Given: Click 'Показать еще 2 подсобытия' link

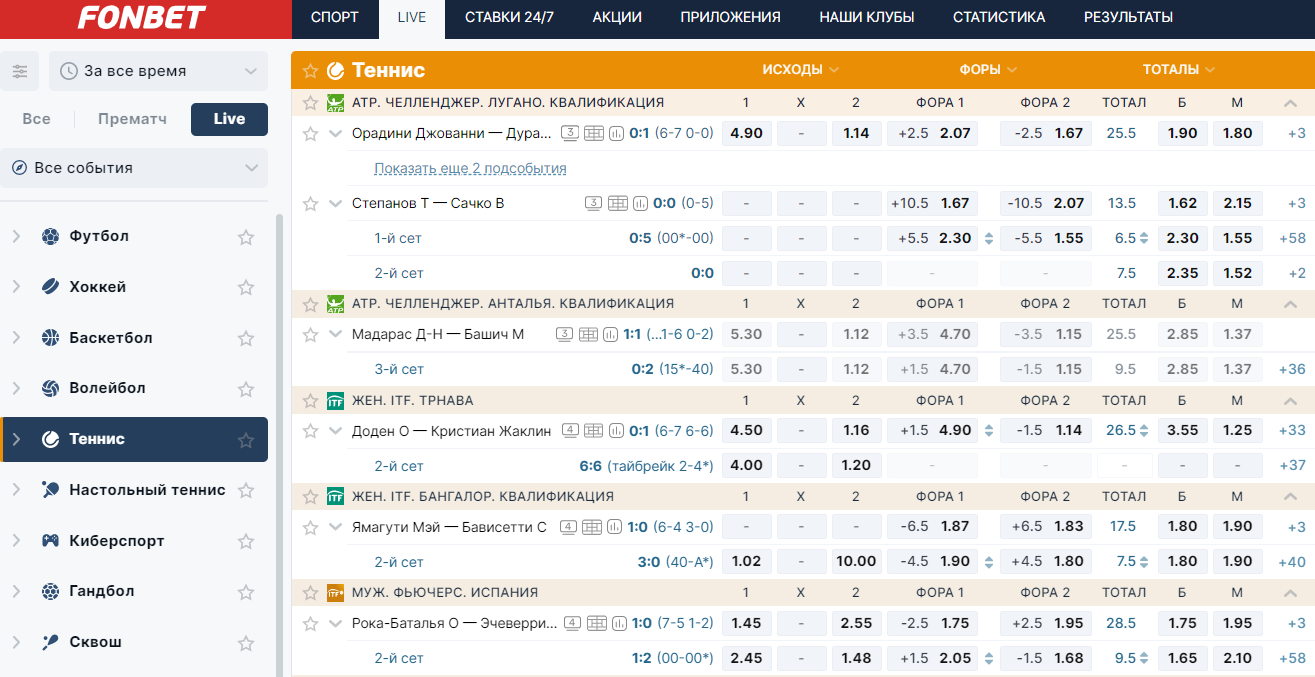Looking at the screenshot, I should click(470, 168).
